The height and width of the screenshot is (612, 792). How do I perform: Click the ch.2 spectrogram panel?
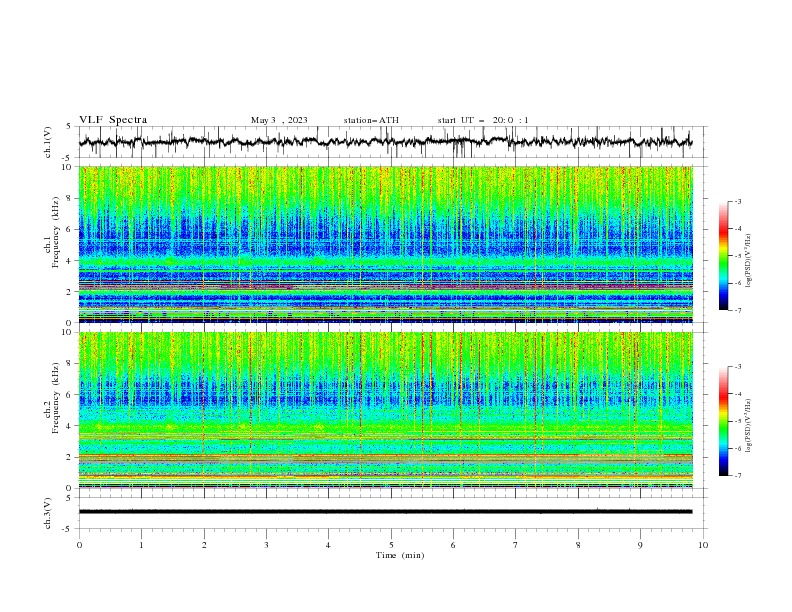coord(385,410)
